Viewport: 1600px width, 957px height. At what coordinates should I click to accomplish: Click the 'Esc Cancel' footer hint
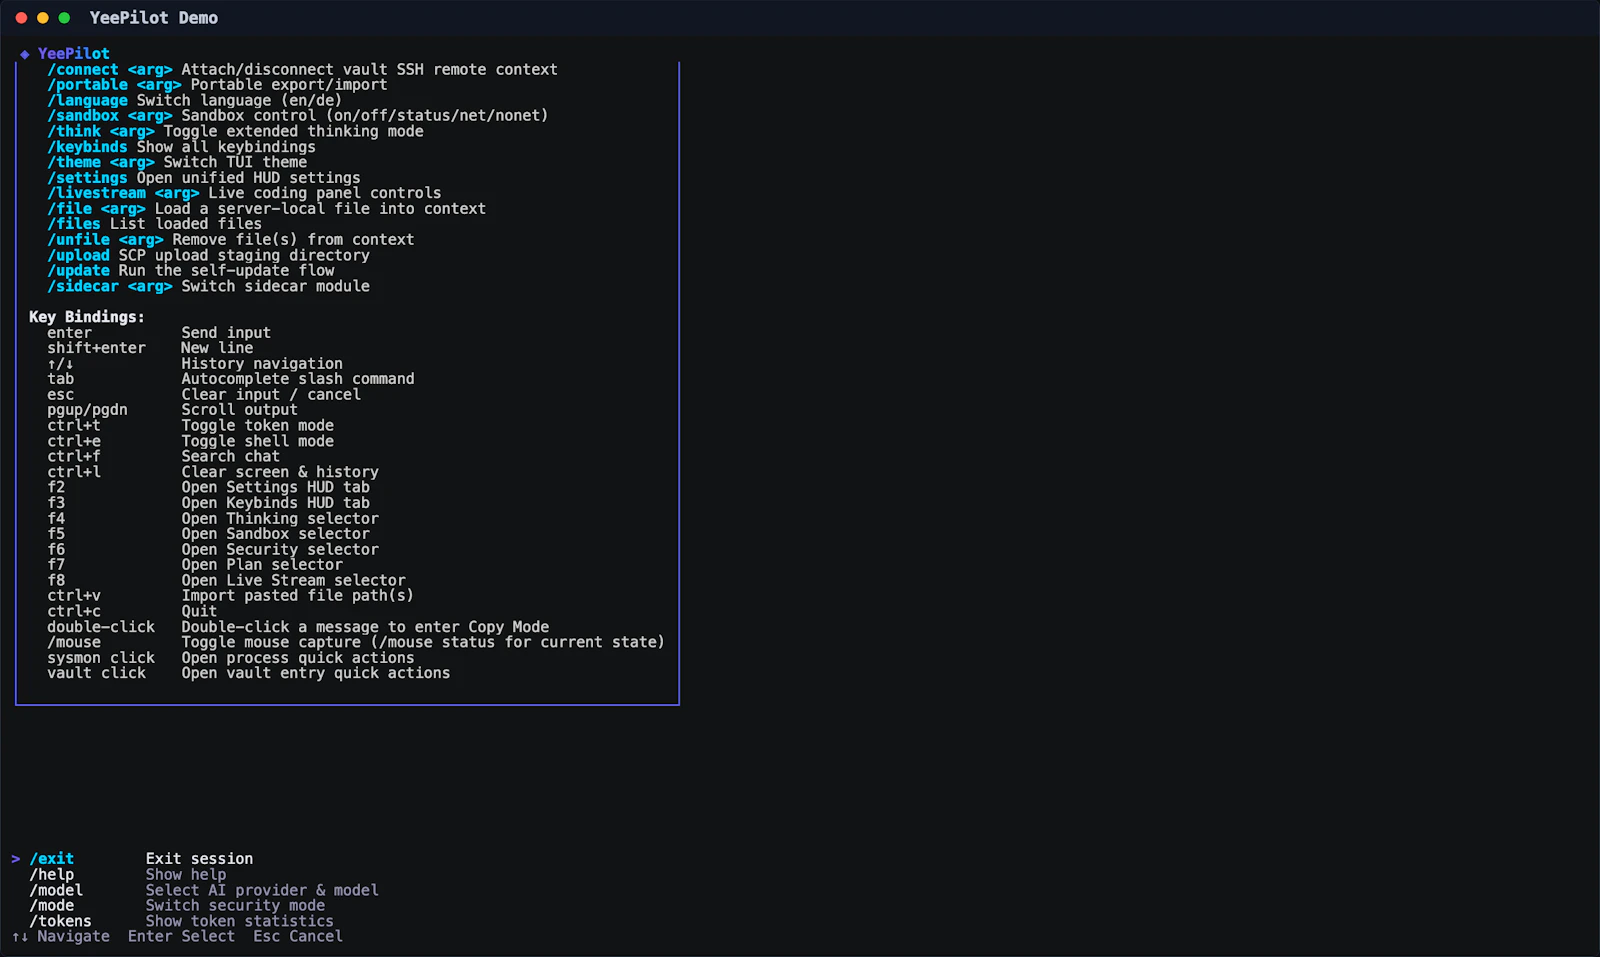tap(298, 937)
